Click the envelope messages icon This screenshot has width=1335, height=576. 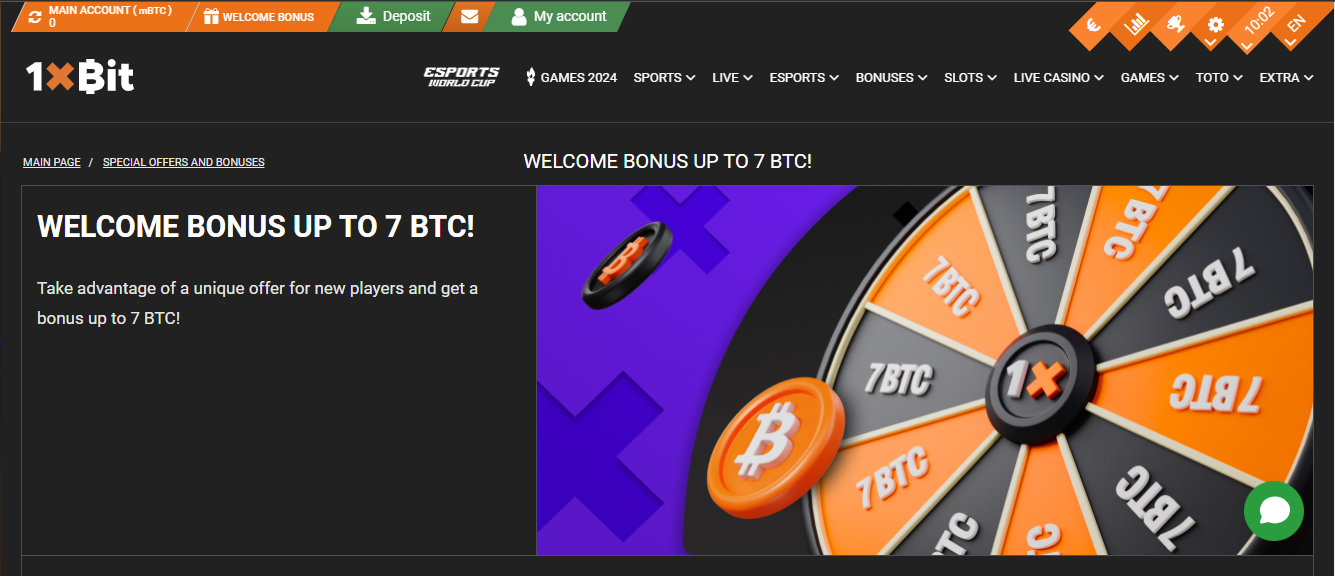tap(469, 17)
